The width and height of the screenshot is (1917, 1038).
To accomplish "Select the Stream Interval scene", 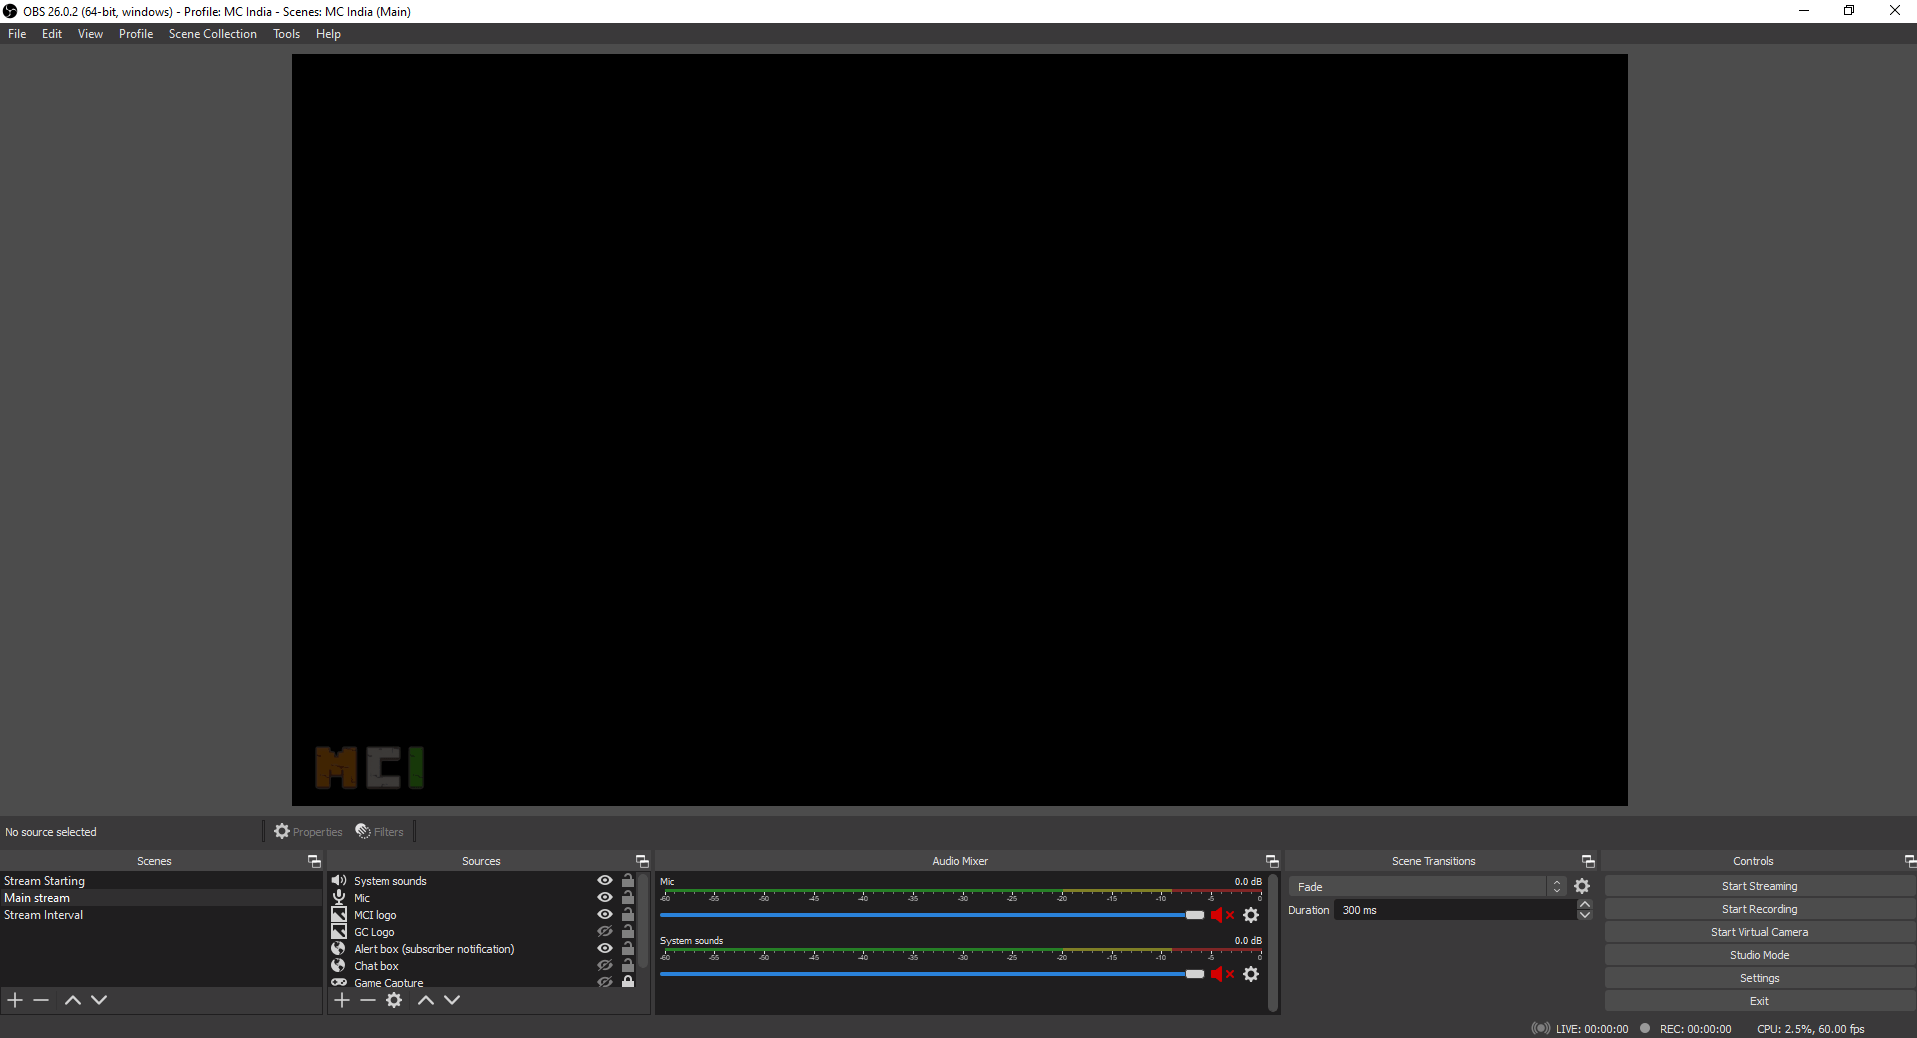I will (161, 915).
